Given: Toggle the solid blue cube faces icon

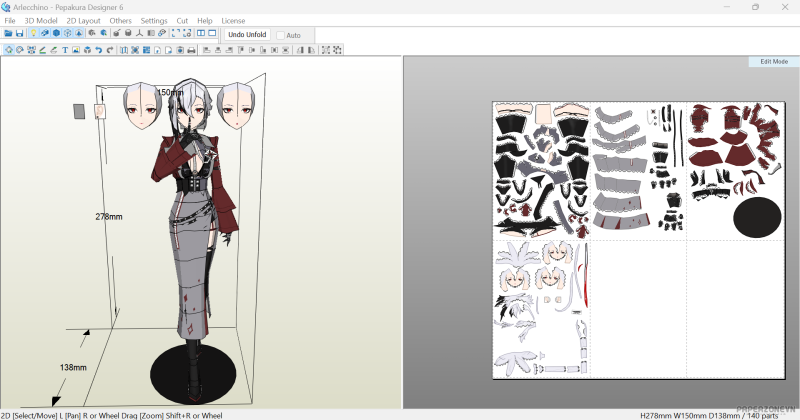Looking at the screenshot, I should [56, 33].
